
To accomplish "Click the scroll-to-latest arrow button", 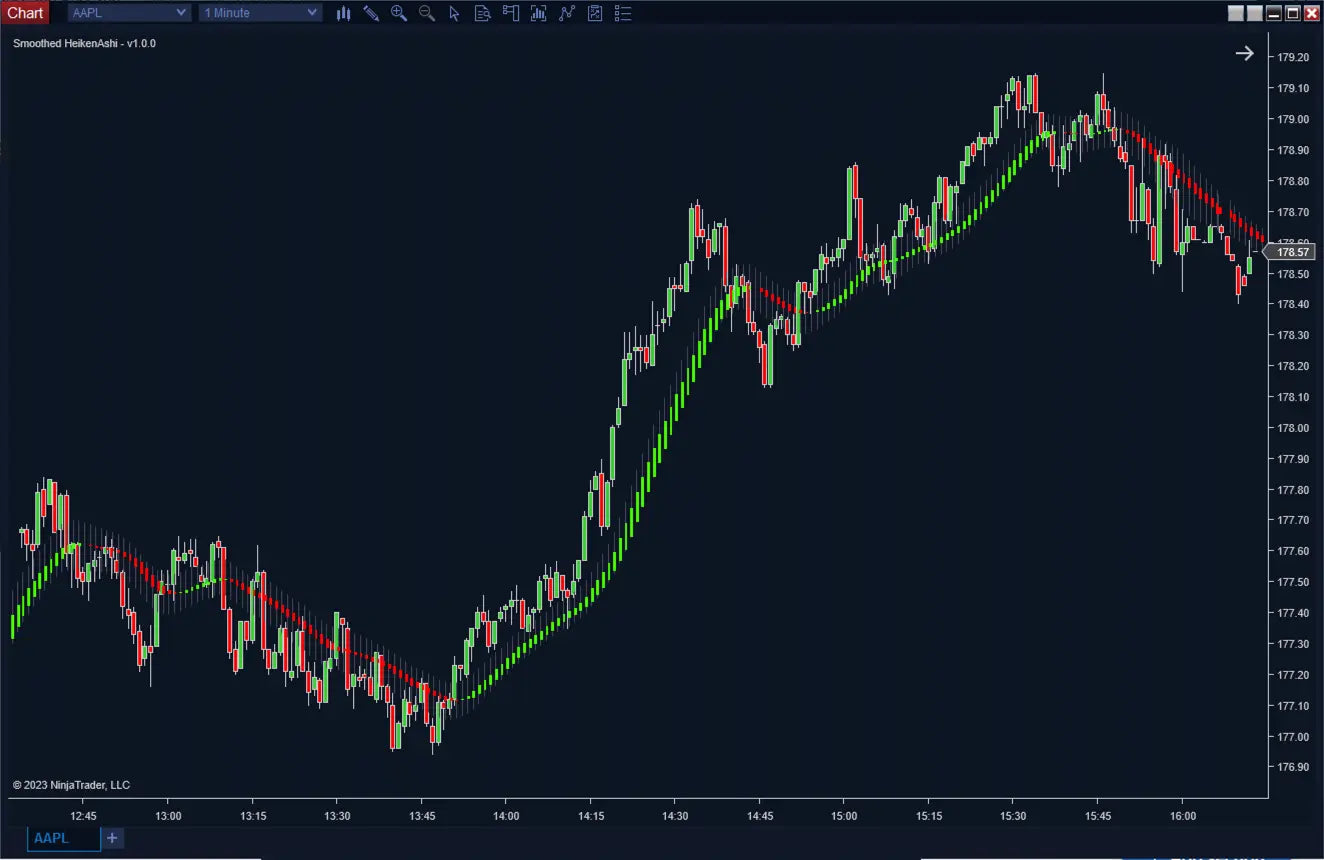I will click(1244, 54).
